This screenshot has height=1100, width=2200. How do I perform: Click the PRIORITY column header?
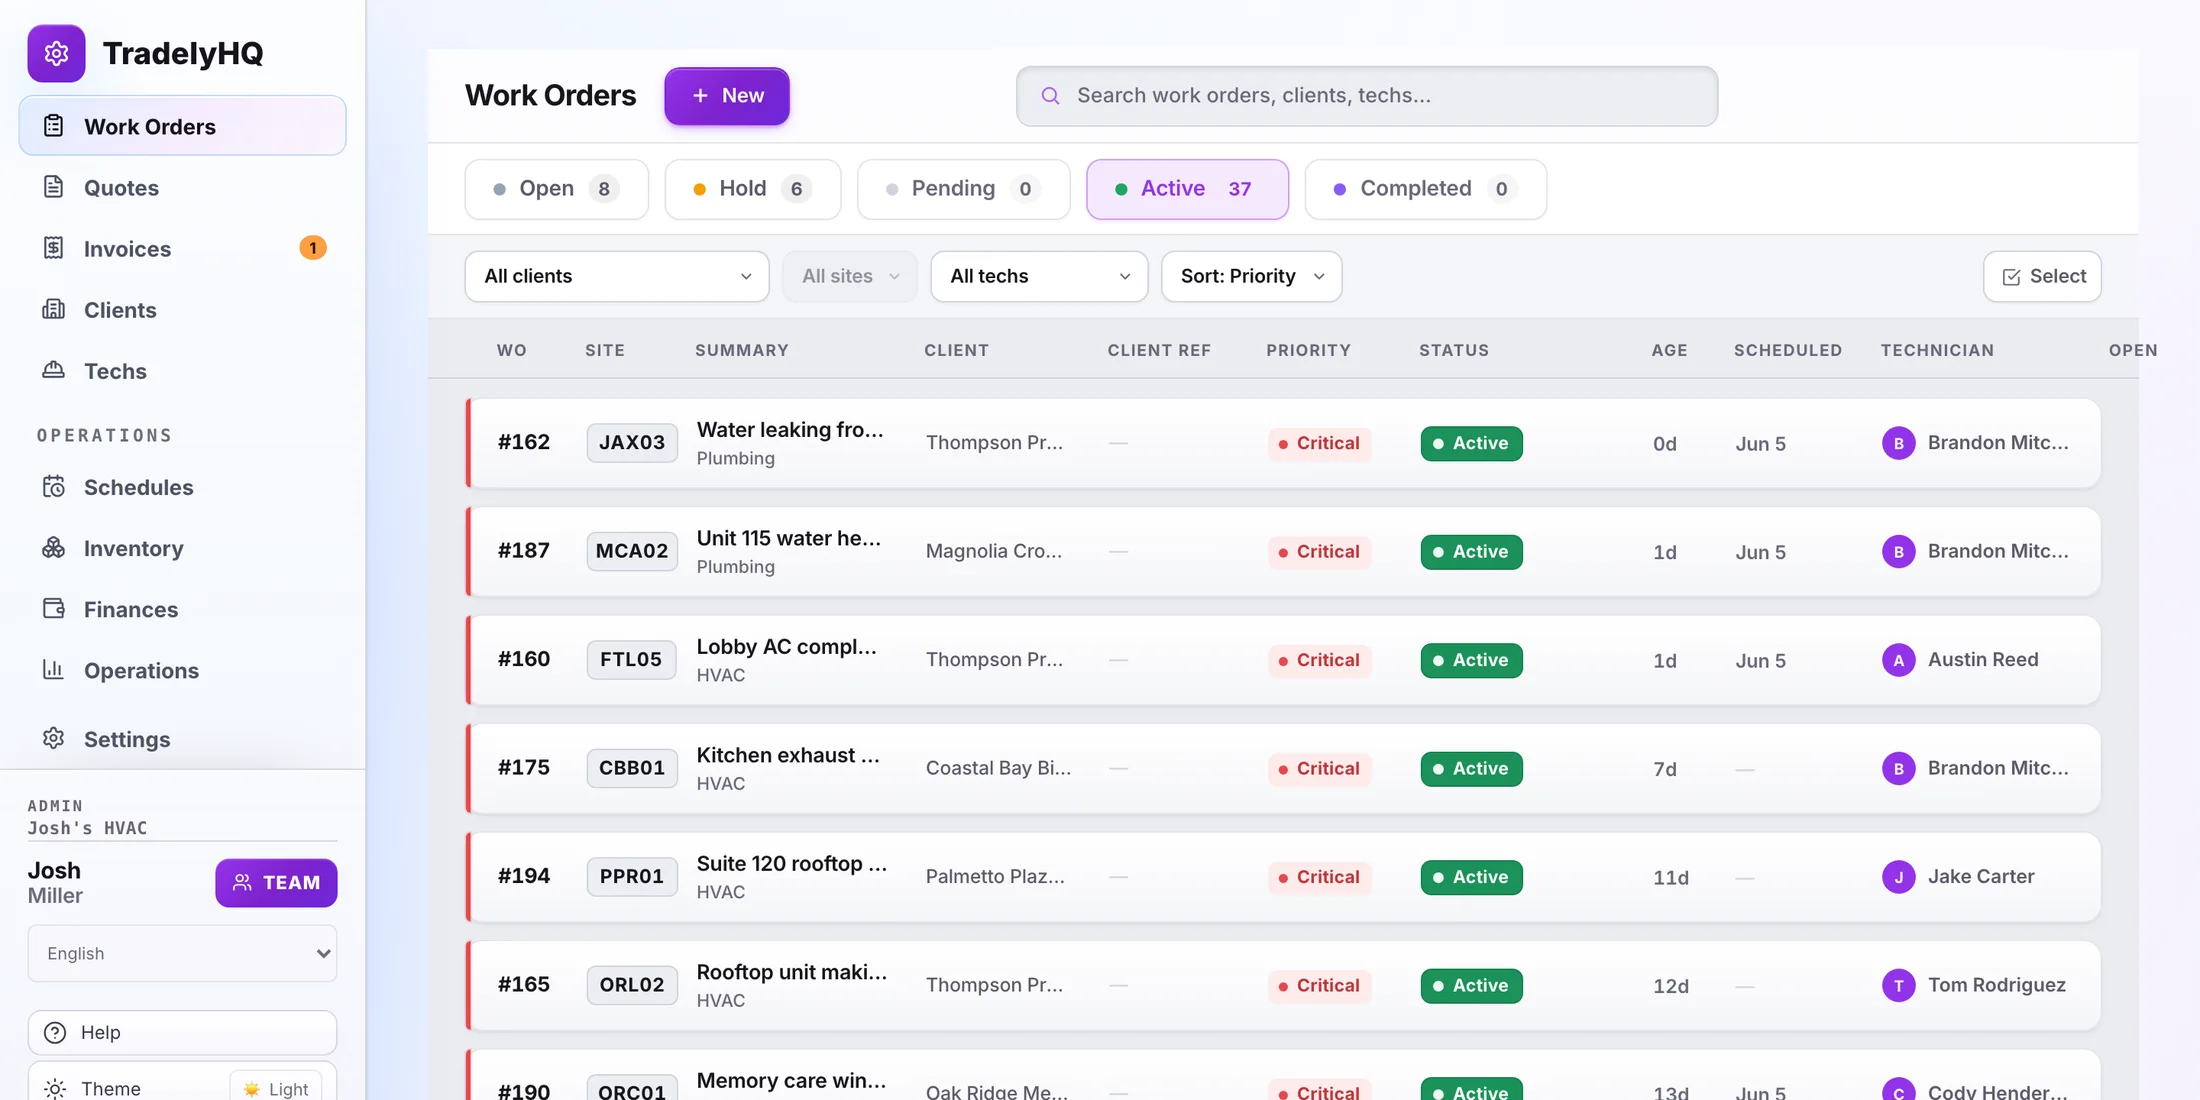point(1308,350)
